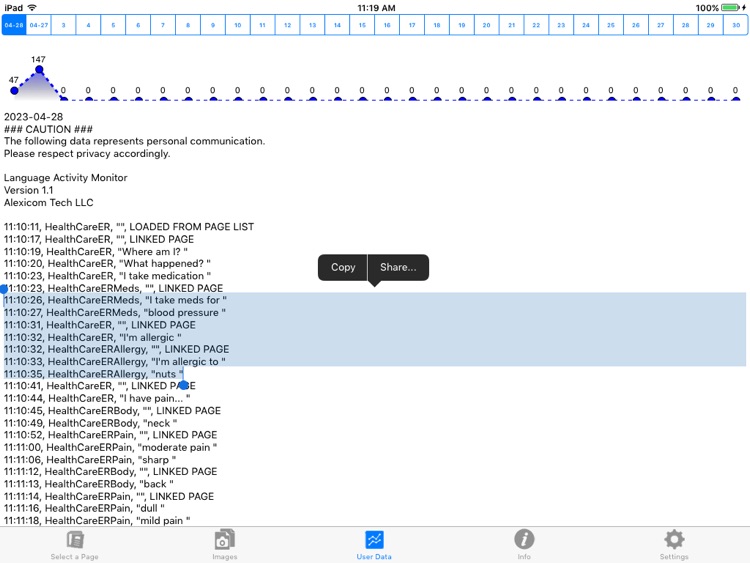Click the 2023-04-28 date heading

tap(33, 117)
